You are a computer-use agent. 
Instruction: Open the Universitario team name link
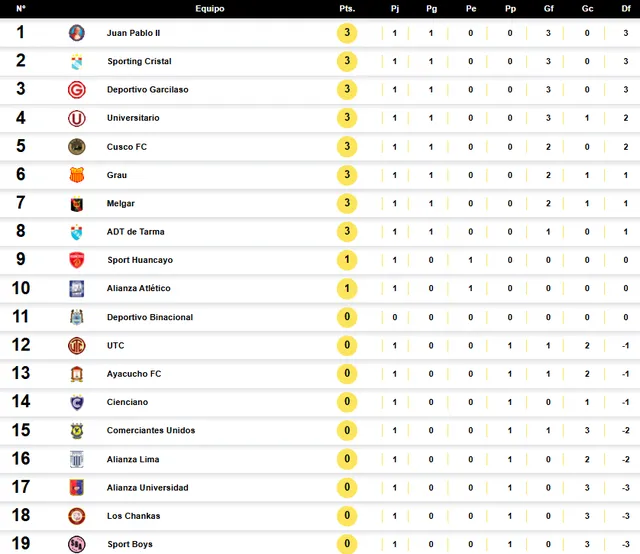(x=133, y=118)
